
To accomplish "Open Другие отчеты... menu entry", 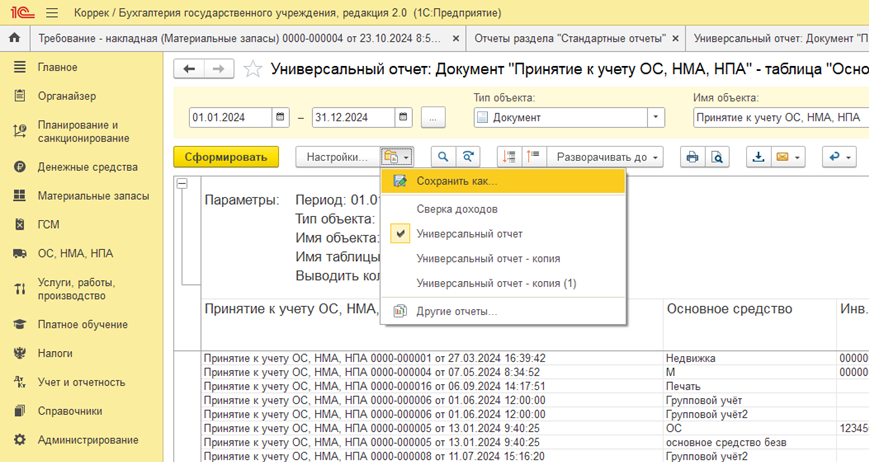I will pos(503,311).
